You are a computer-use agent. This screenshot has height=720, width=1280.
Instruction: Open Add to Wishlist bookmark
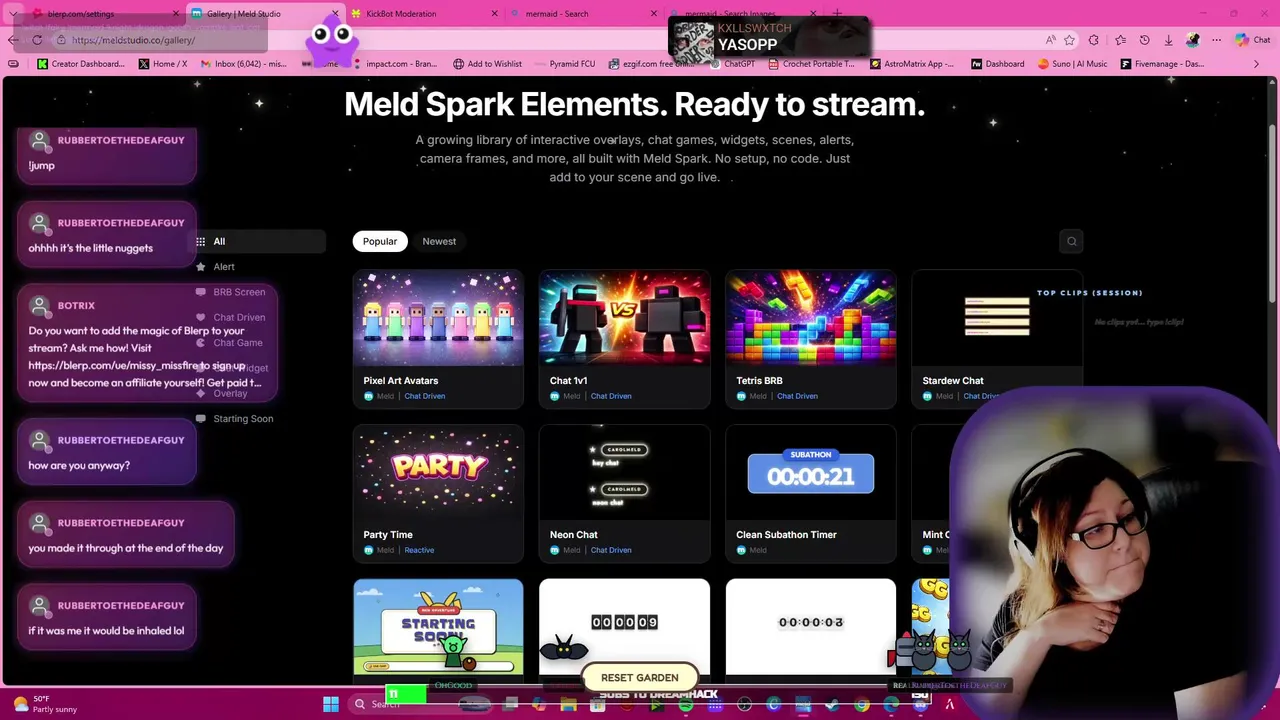487,64
